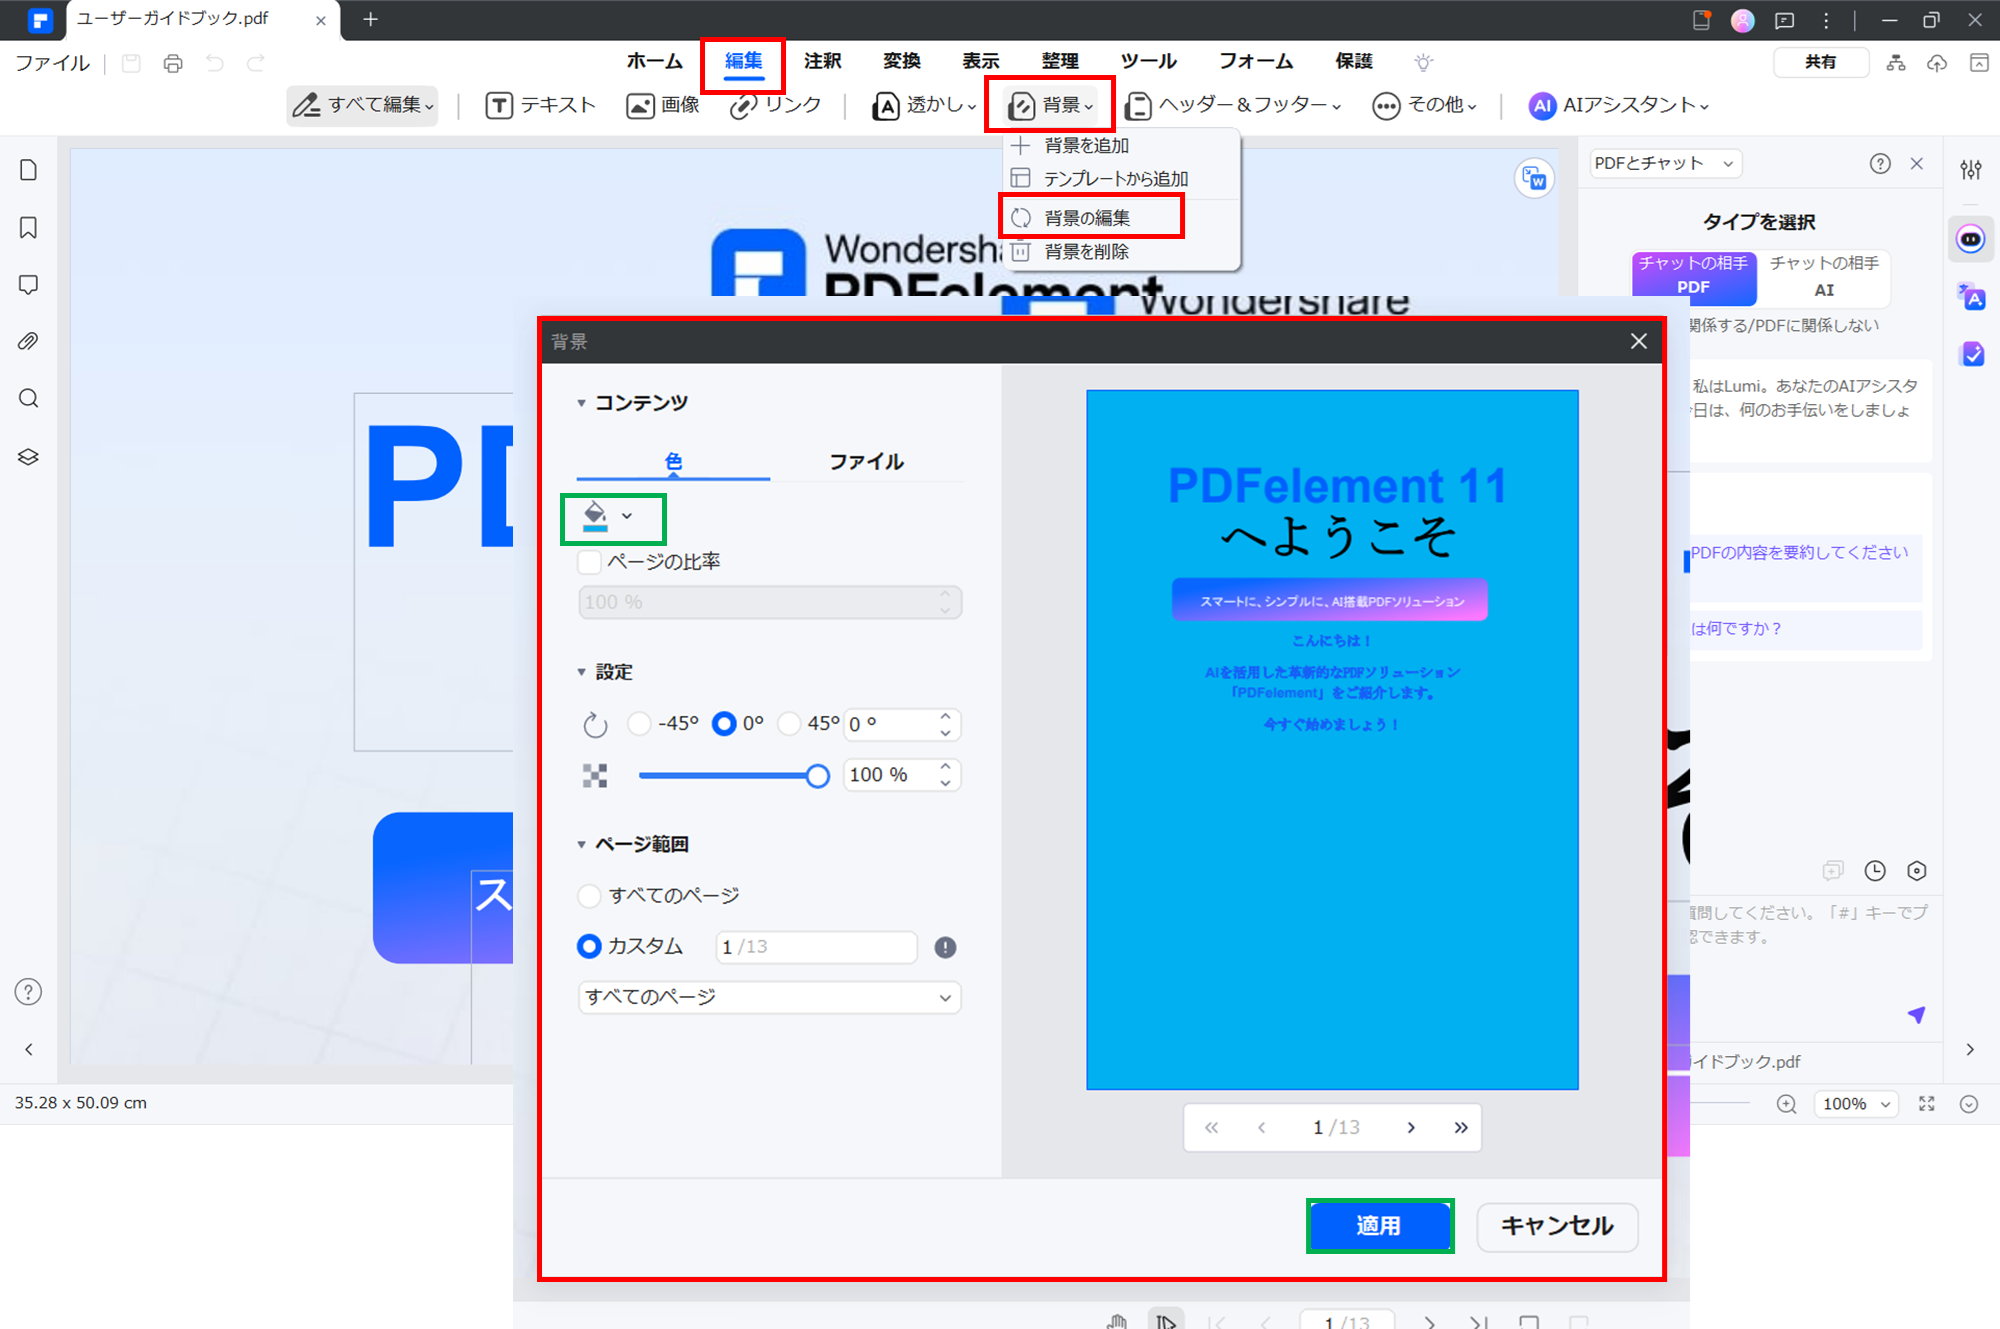
Task: Click the lightbulb tips icon in the ribbon
Action: (x=1424, y=62)
